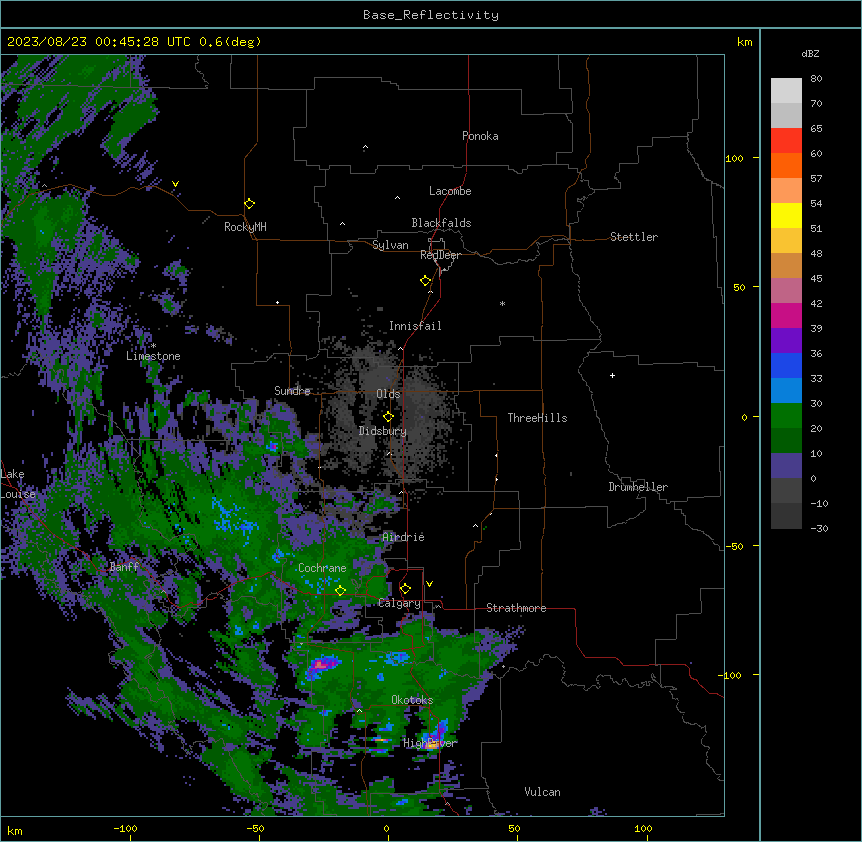This screenshot has height=842, width=862.
Task: Select the HighRiver town label
Action: point(430,743)
